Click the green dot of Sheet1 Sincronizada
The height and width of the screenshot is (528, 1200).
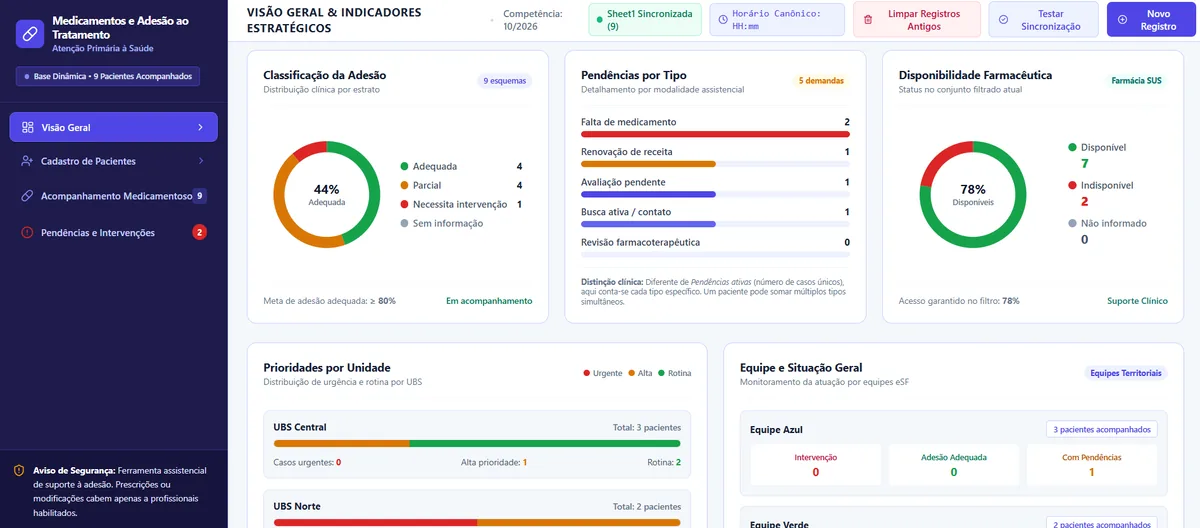[x=599, y=20]
